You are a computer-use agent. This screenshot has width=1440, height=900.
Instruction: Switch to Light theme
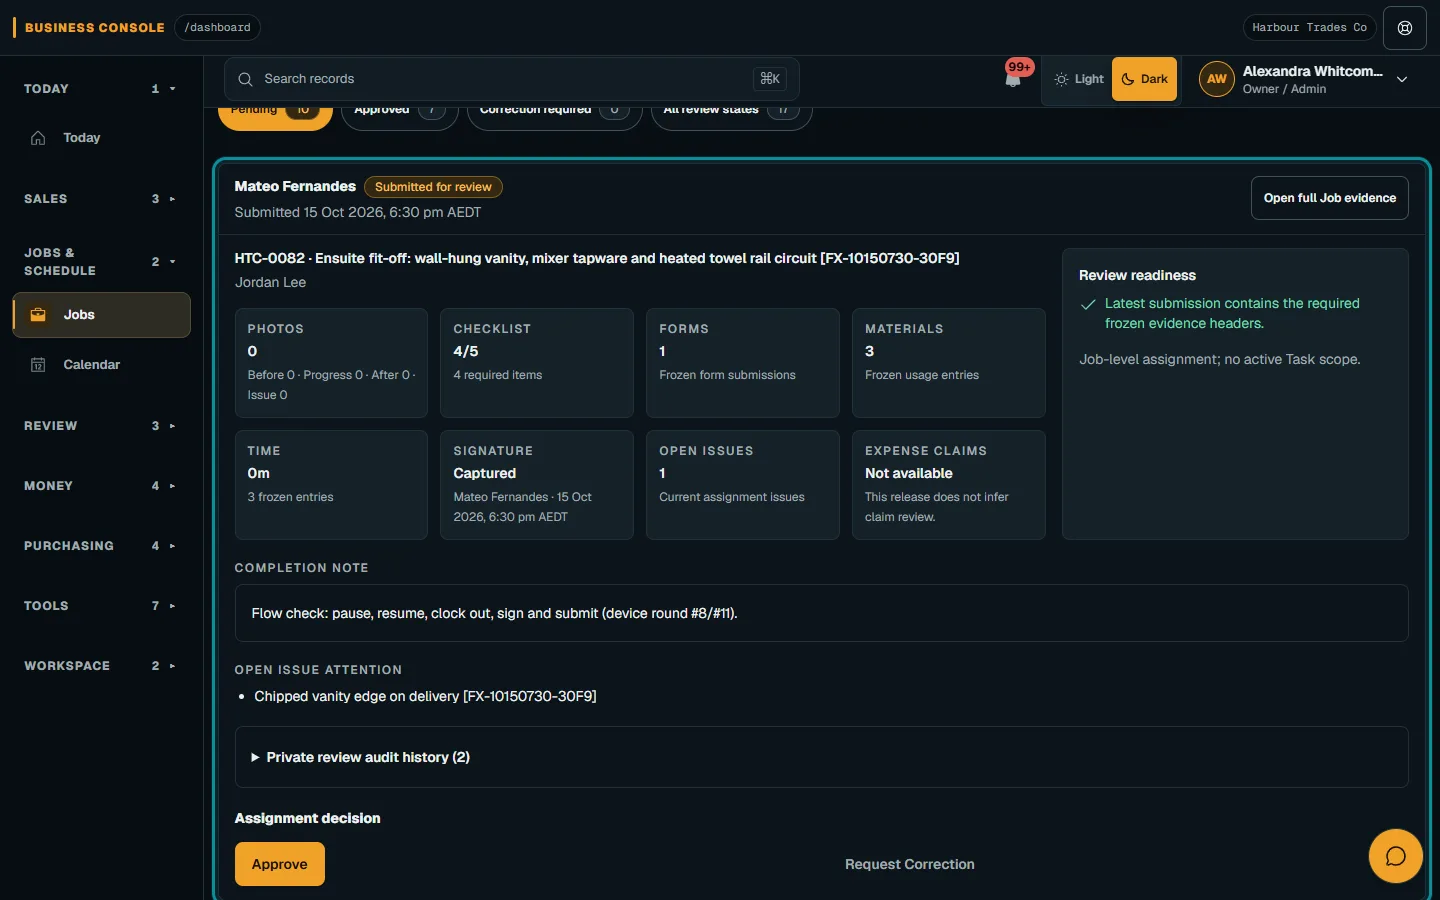point(1079,79)
